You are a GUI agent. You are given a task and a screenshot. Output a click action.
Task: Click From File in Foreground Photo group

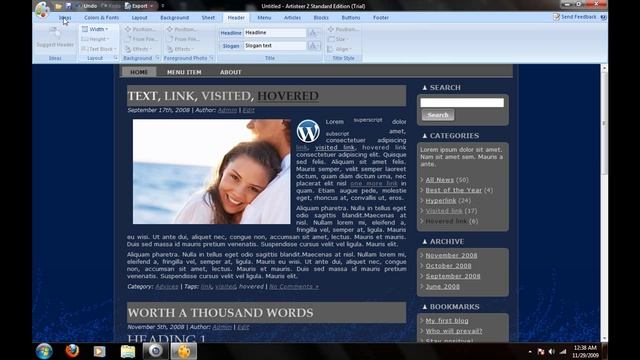click(x=183, y=39)
